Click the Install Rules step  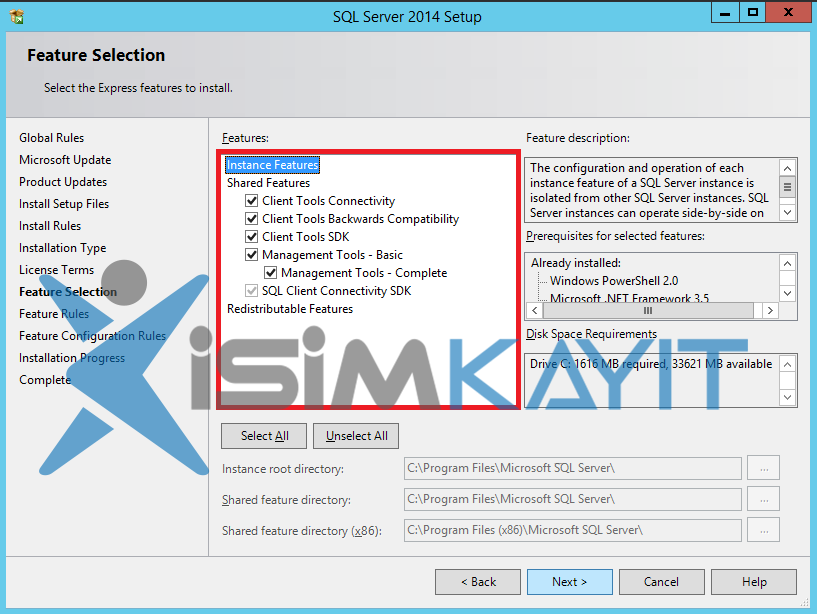50,226
